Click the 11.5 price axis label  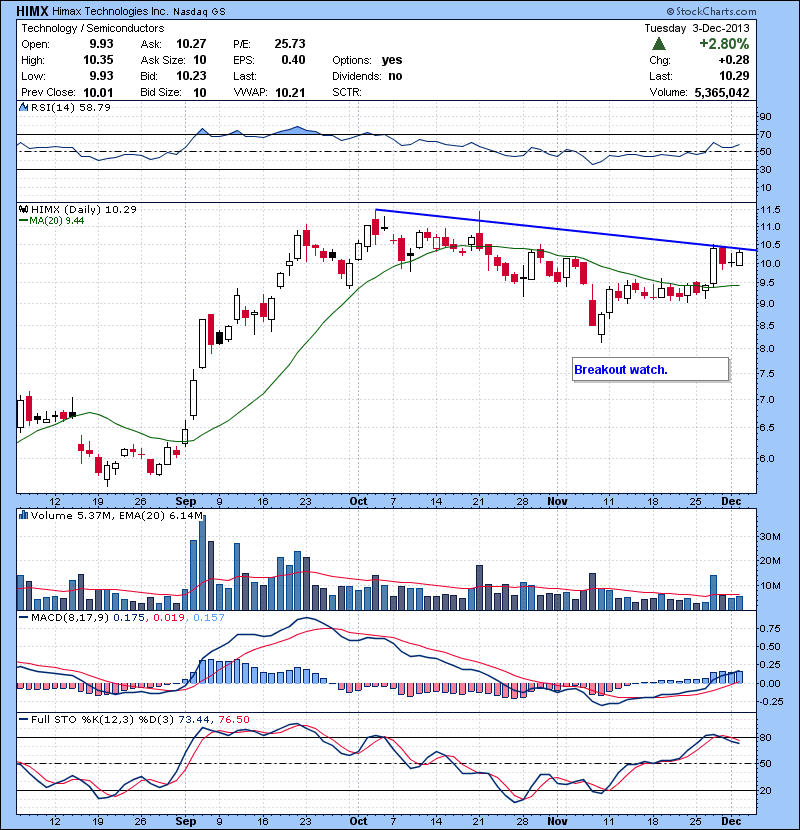(770, 210)
